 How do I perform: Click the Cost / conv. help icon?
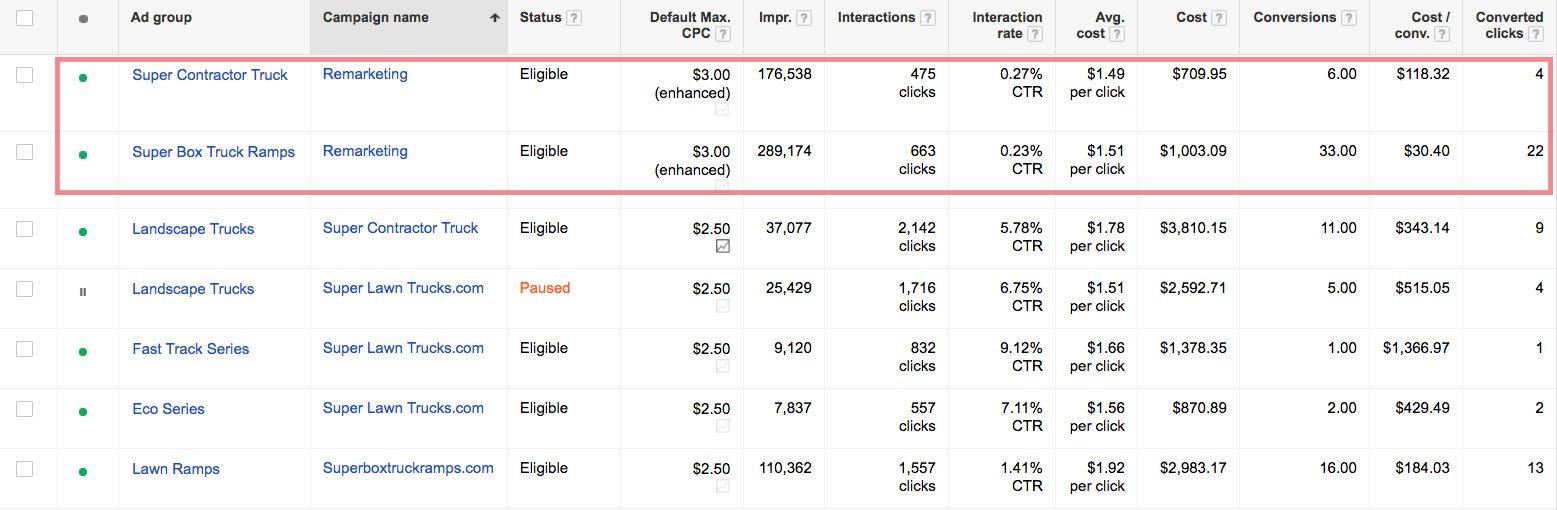(1442, 34)
